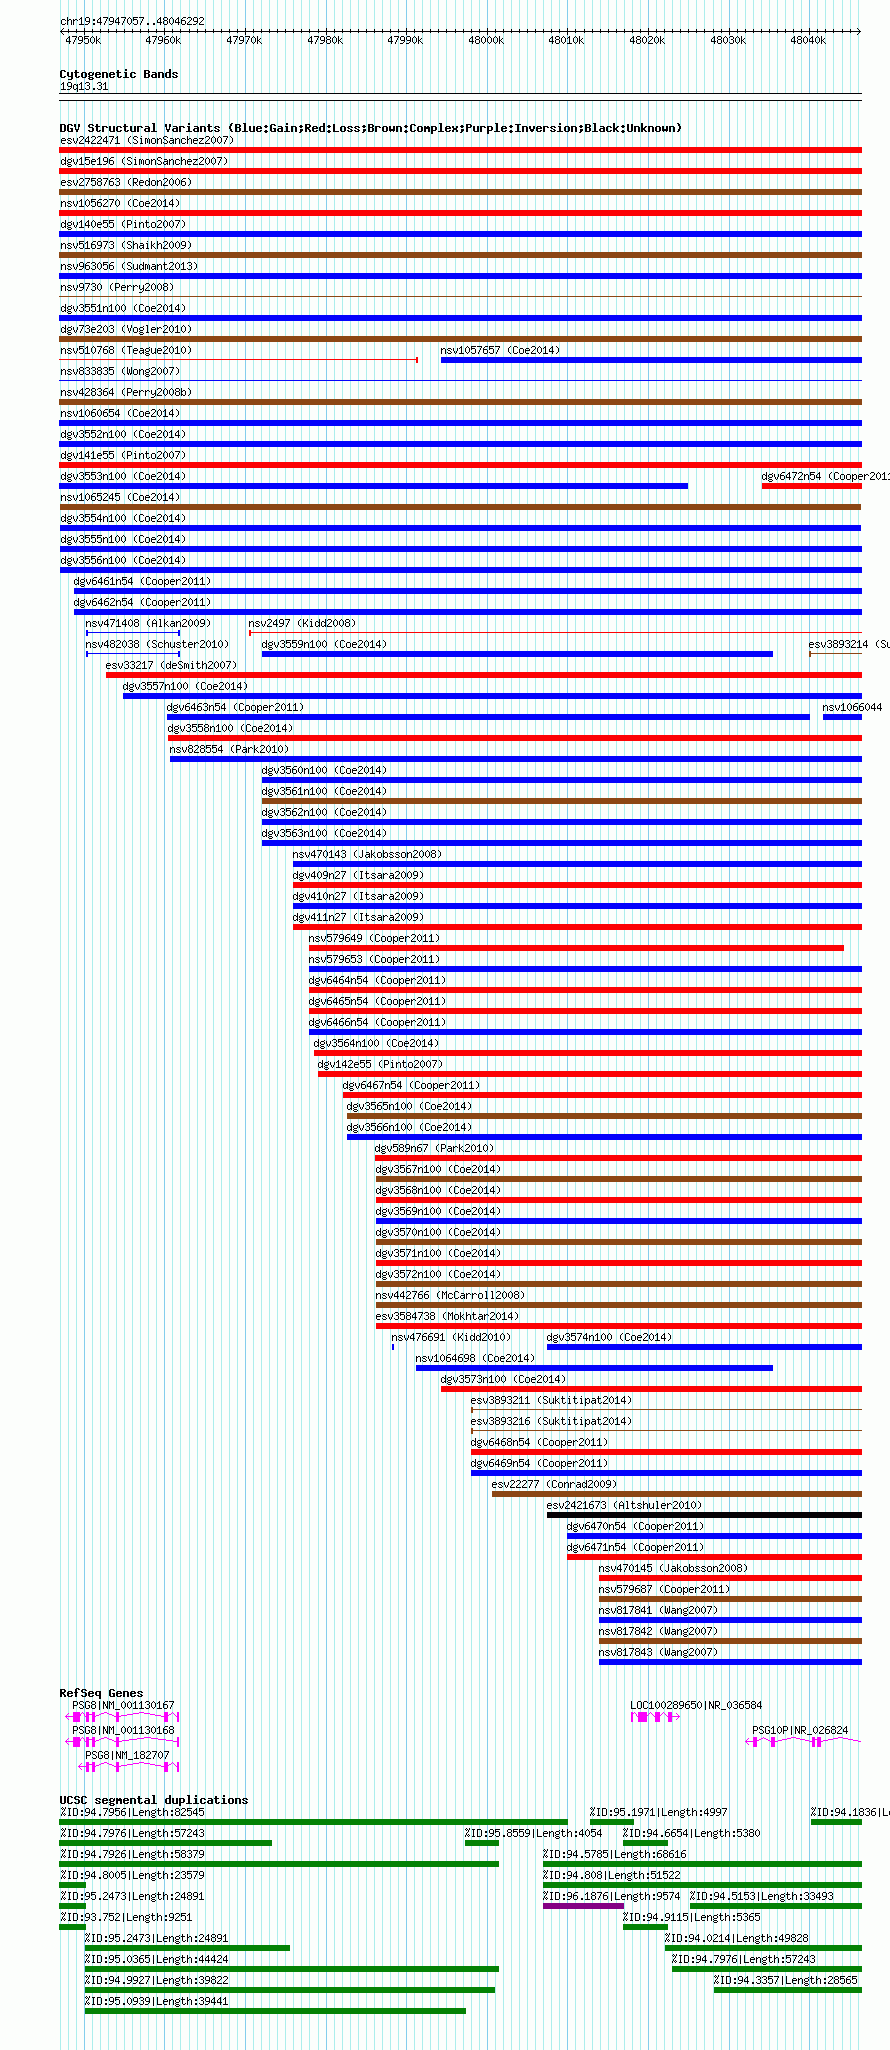Open nsv470143 (Jakobsson2008) variant

[x=367, y=854]
